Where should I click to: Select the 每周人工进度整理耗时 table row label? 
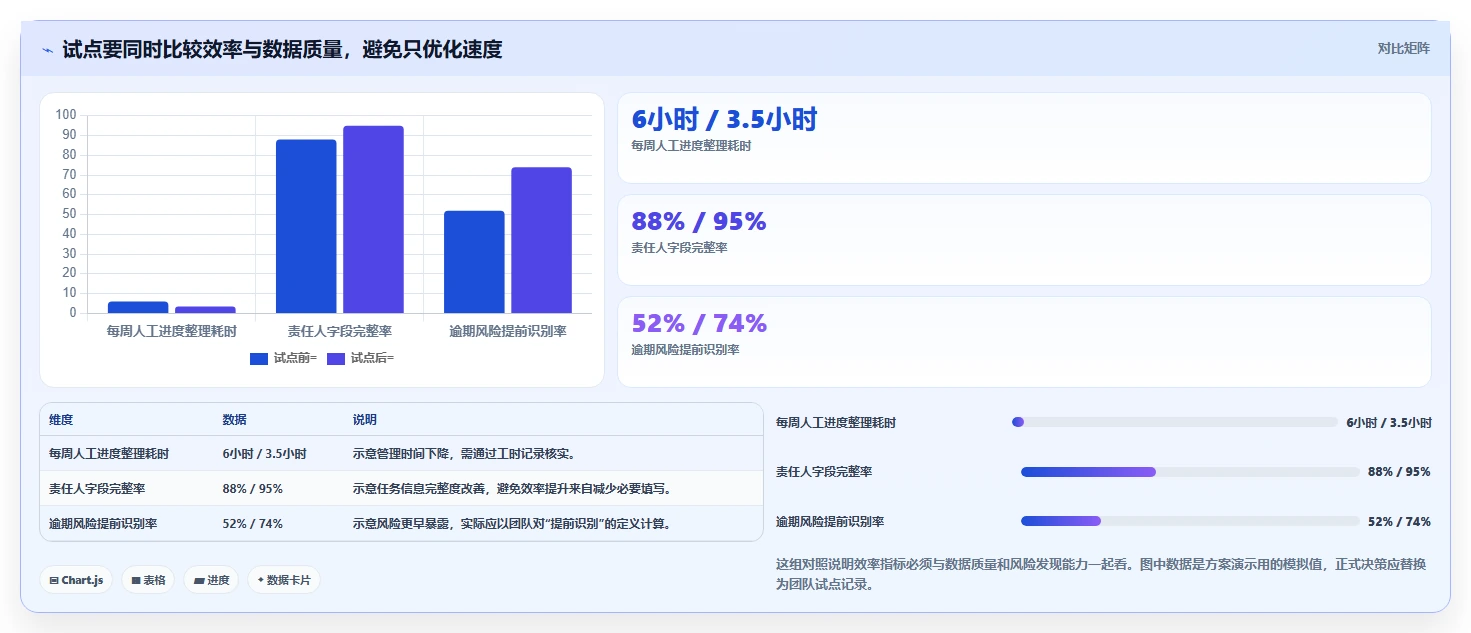coord(109,454)
